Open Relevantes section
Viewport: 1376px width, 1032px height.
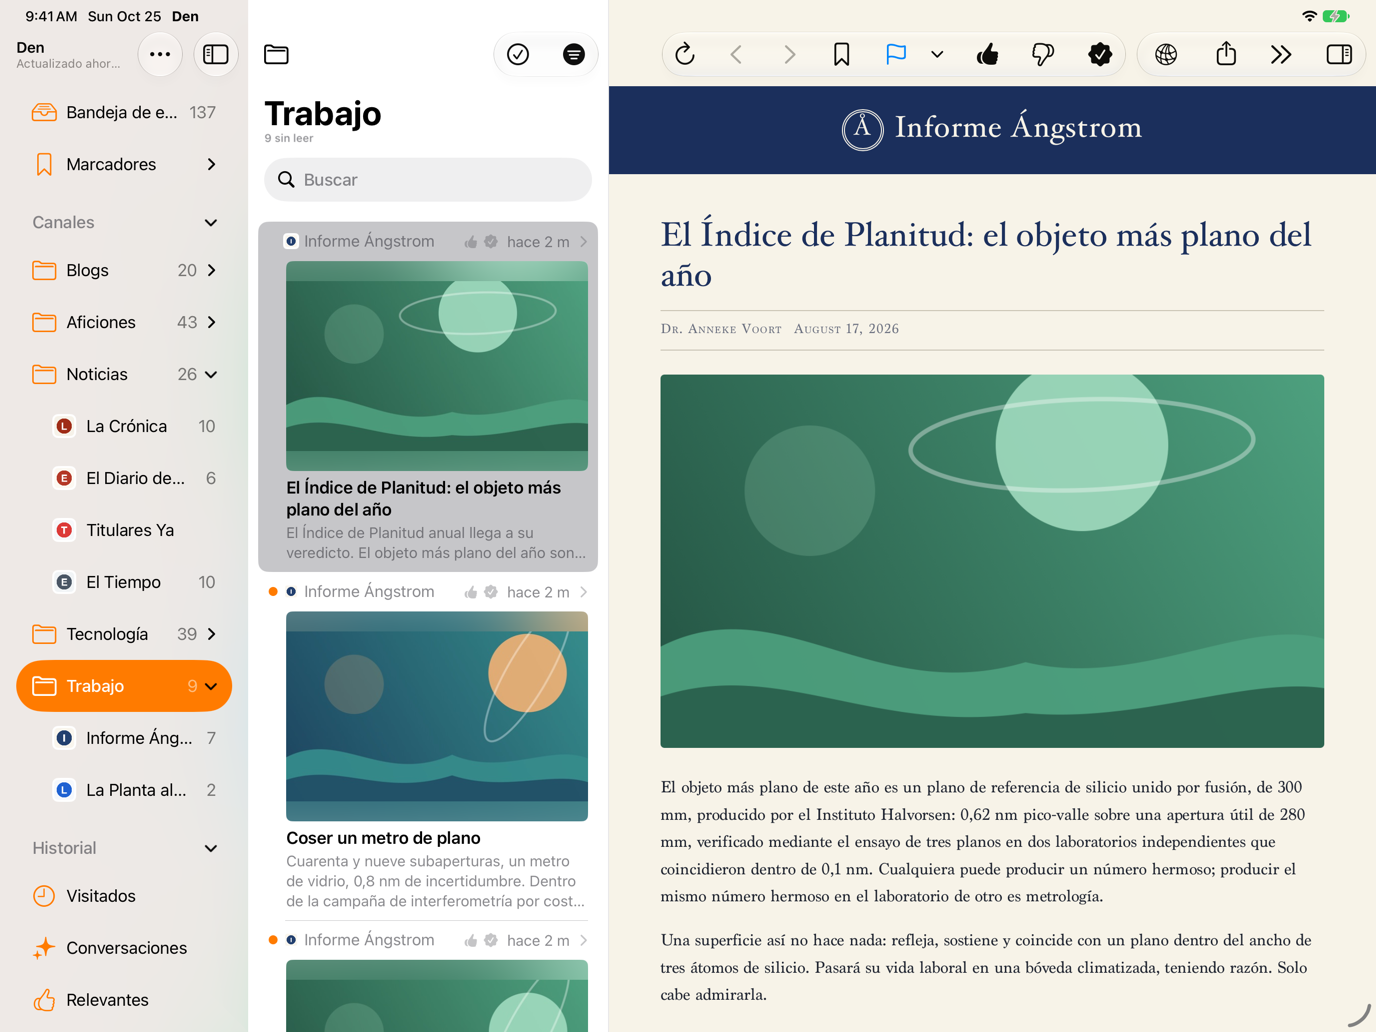(124, 1000)
